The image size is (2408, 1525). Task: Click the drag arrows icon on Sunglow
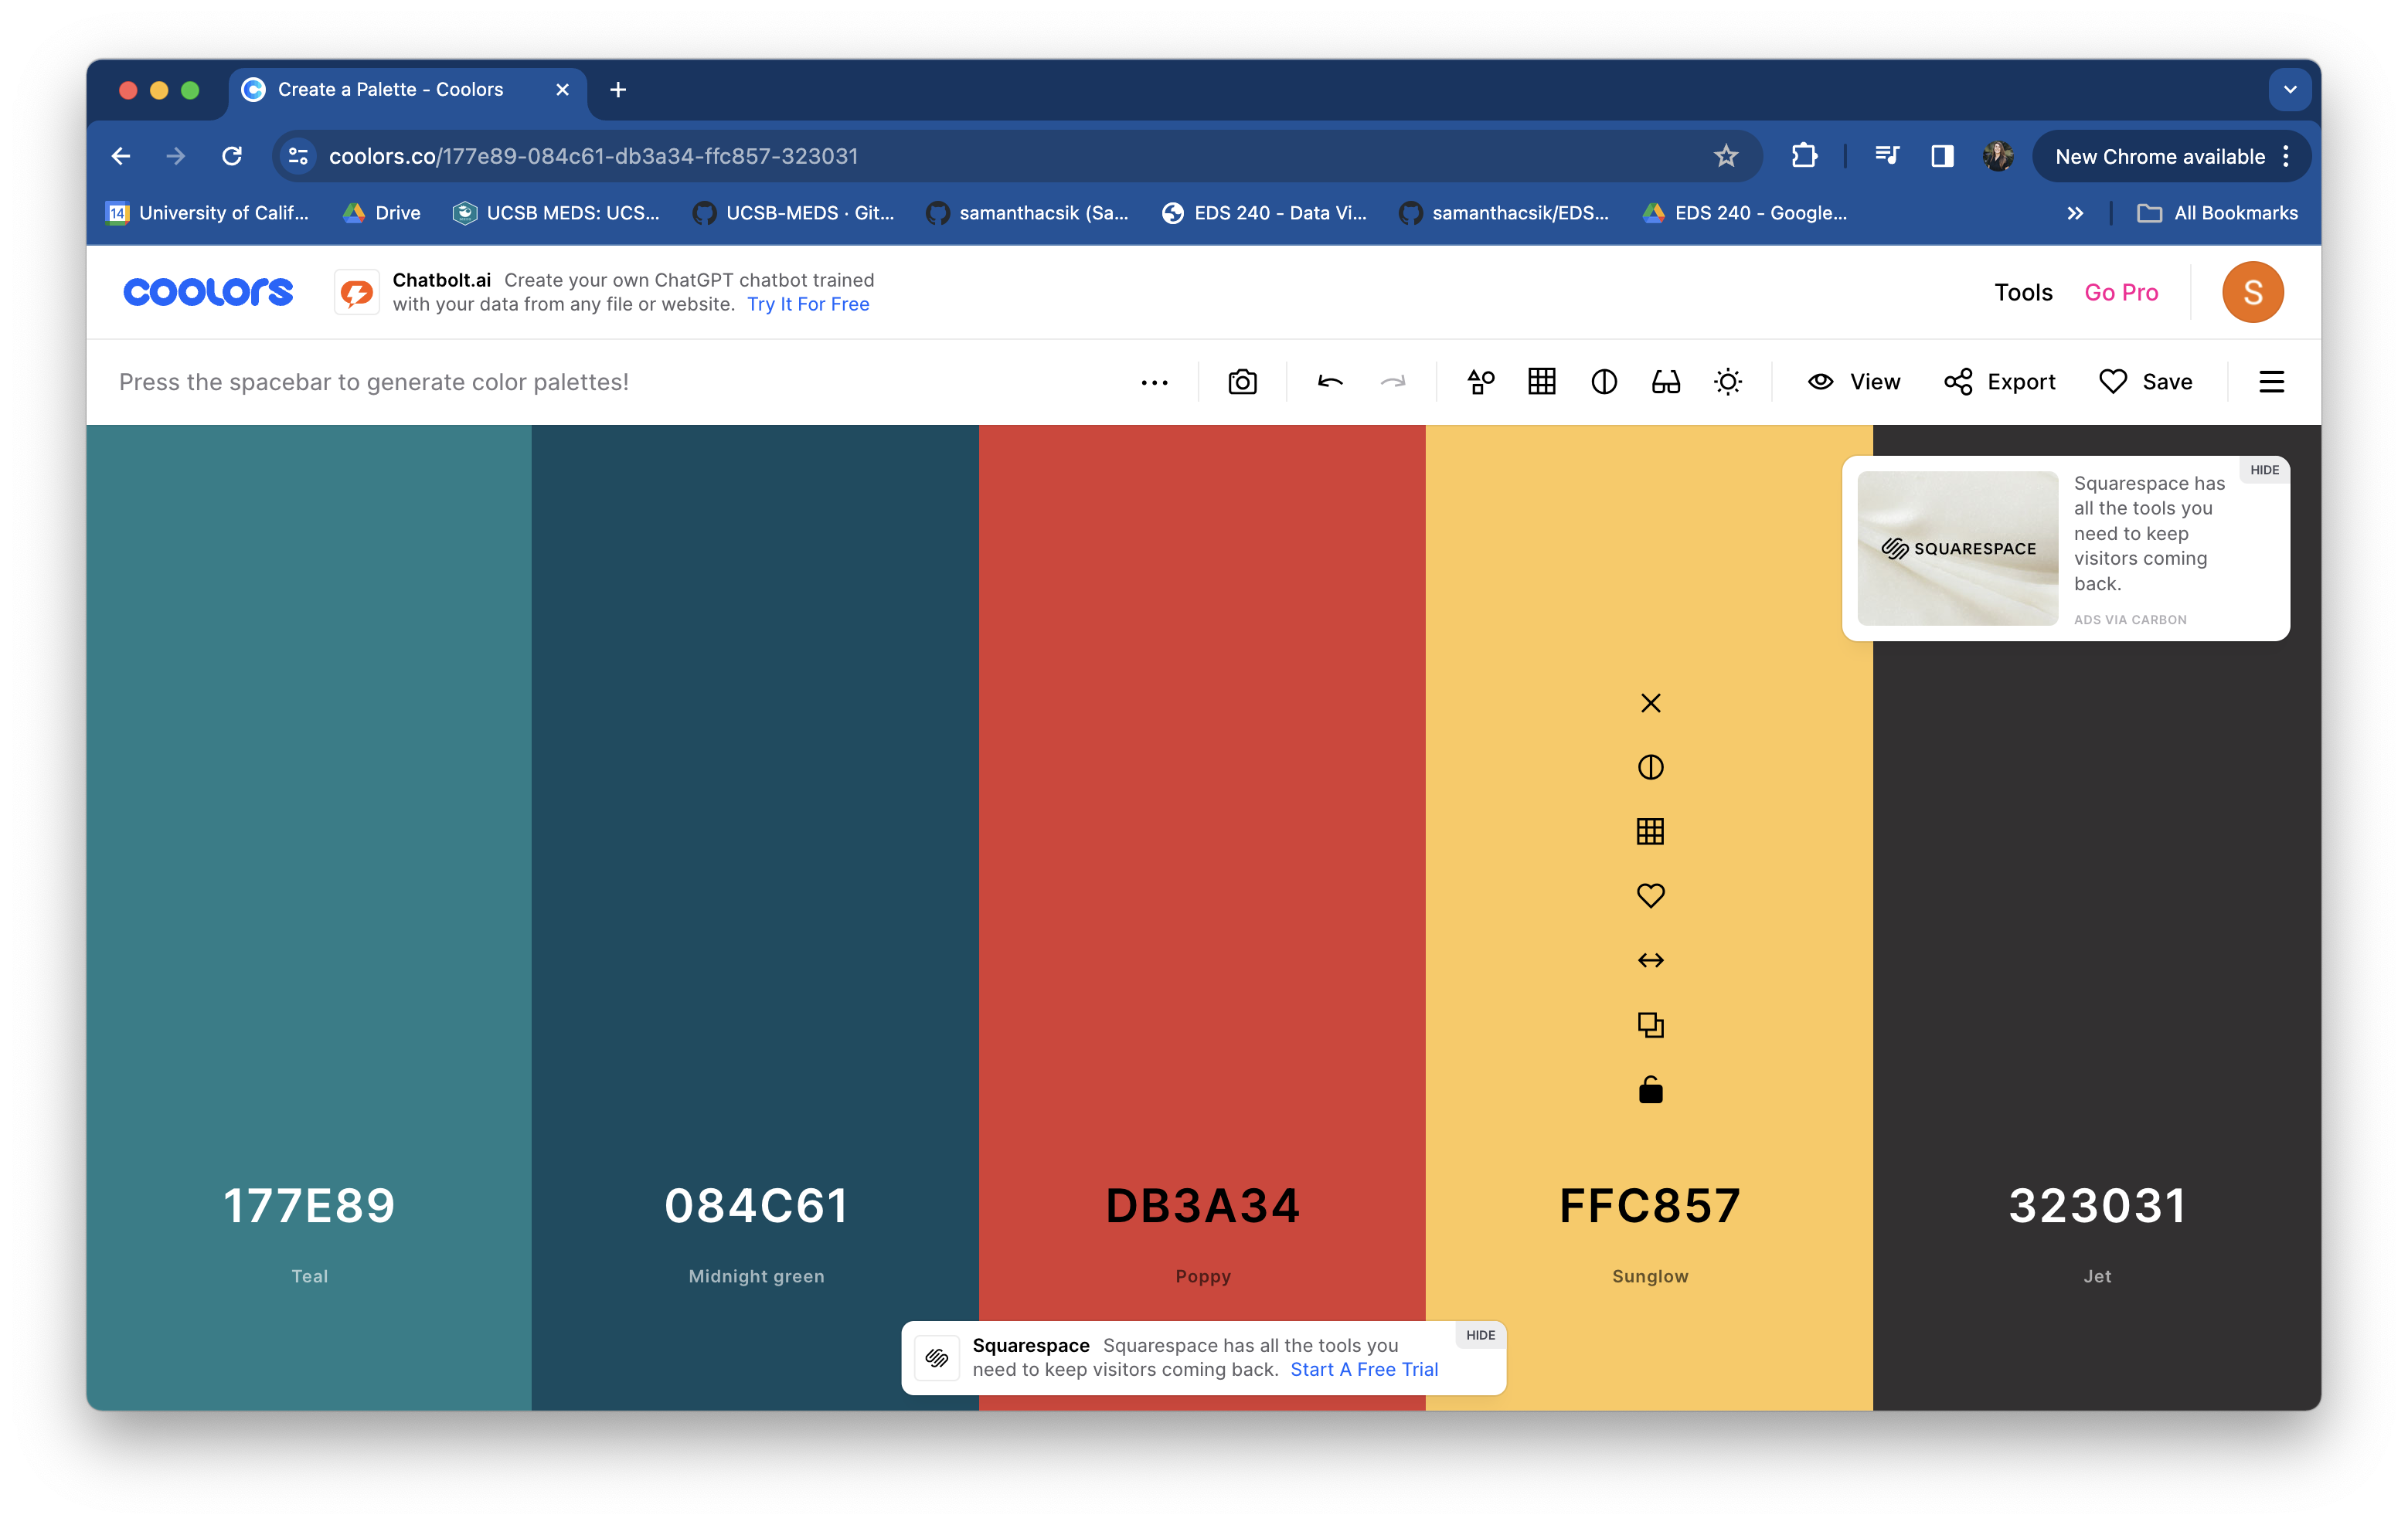tap(1650, 960)
